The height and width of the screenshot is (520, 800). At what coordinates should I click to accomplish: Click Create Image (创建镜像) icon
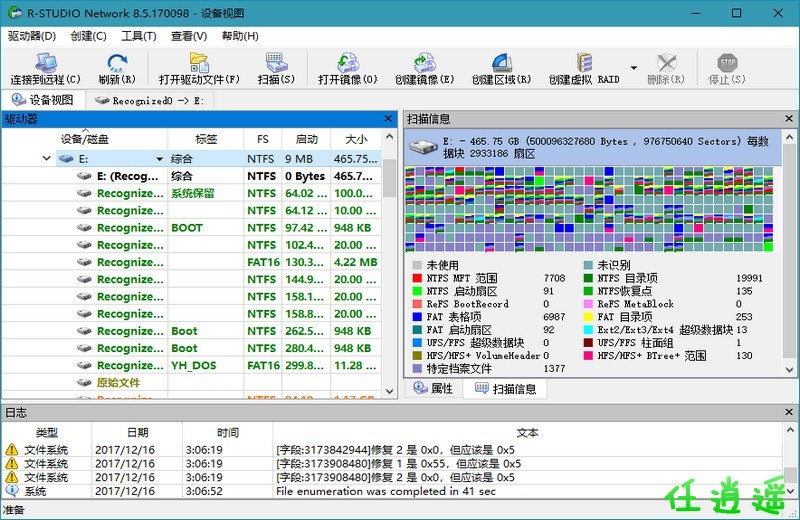[424, 63]
